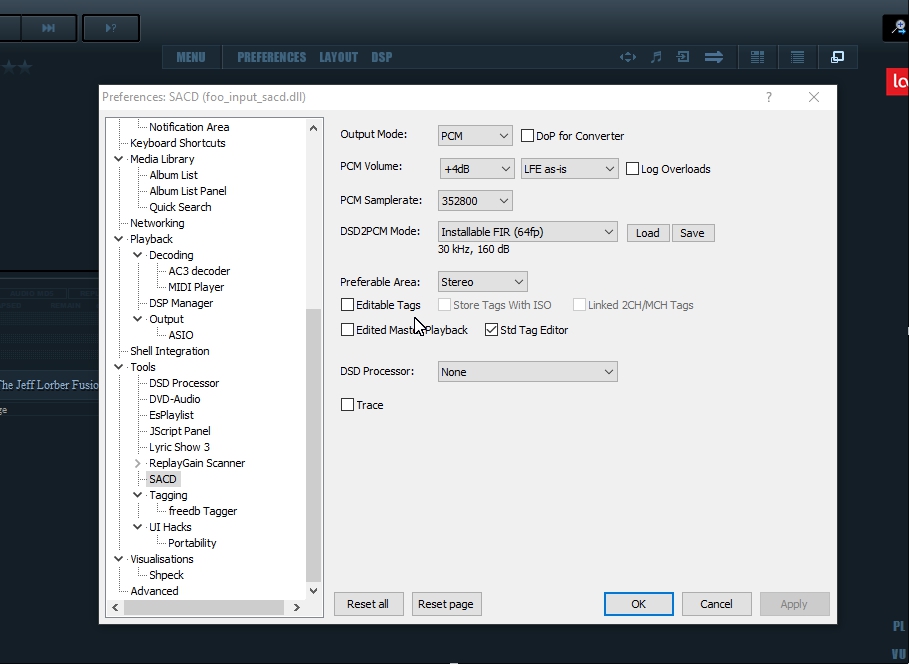
Task: Click the random playback button
Action: pos(110,28)
